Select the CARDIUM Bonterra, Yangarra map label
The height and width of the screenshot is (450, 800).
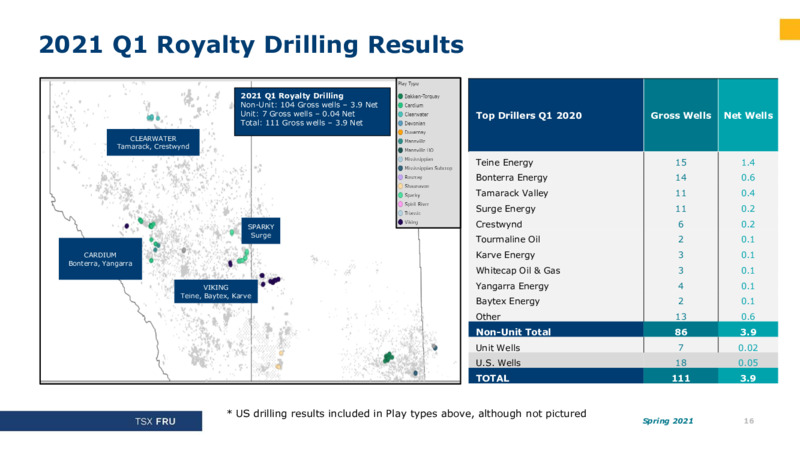(x=101, y=259)
